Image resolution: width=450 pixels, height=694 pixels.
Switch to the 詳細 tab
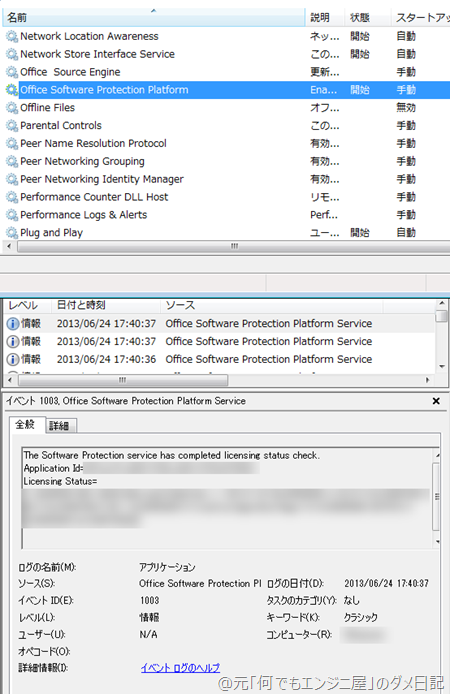60,426
